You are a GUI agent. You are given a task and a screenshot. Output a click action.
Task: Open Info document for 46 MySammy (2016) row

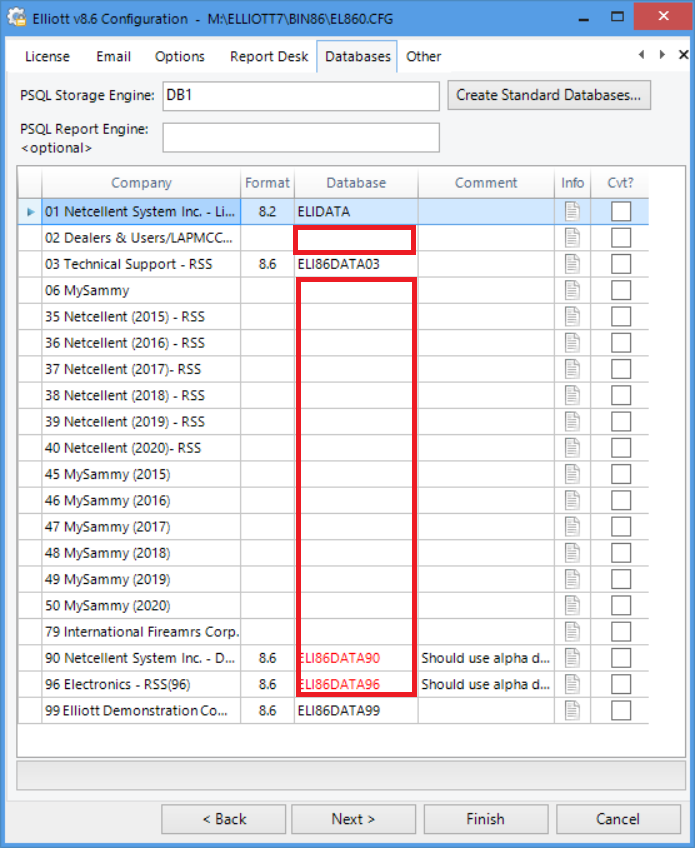click(x=572, y=500)
